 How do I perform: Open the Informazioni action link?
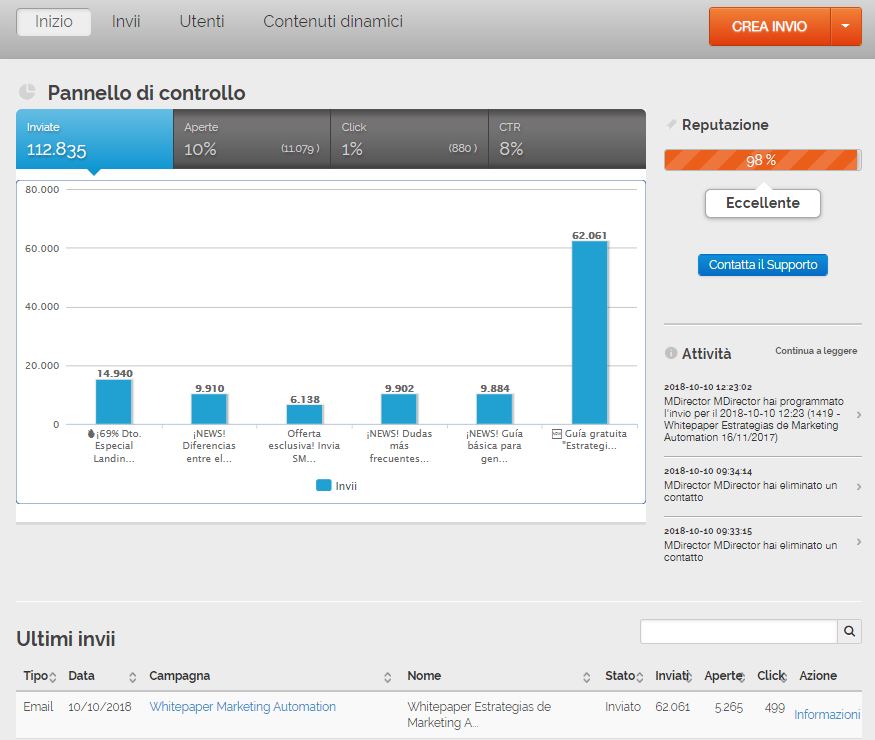pyautogui.click(x=827, y=714)
